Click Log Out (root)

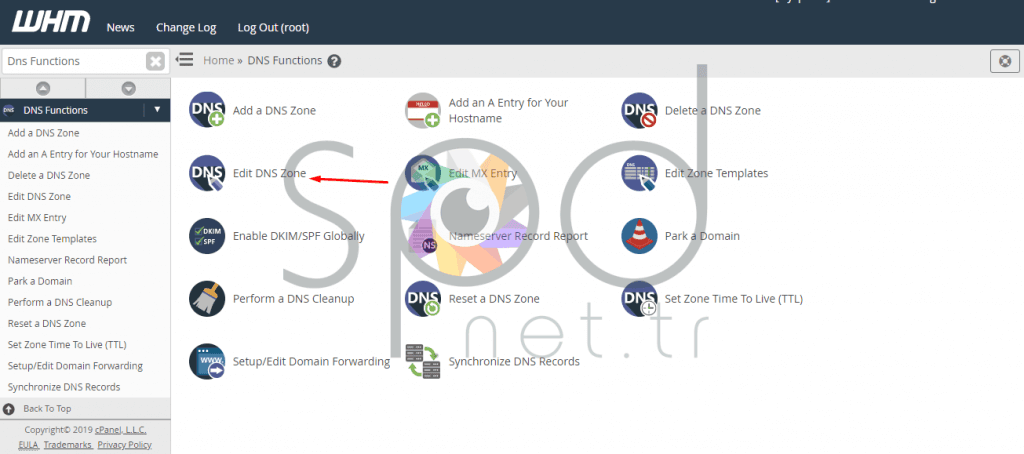(273, 27)
